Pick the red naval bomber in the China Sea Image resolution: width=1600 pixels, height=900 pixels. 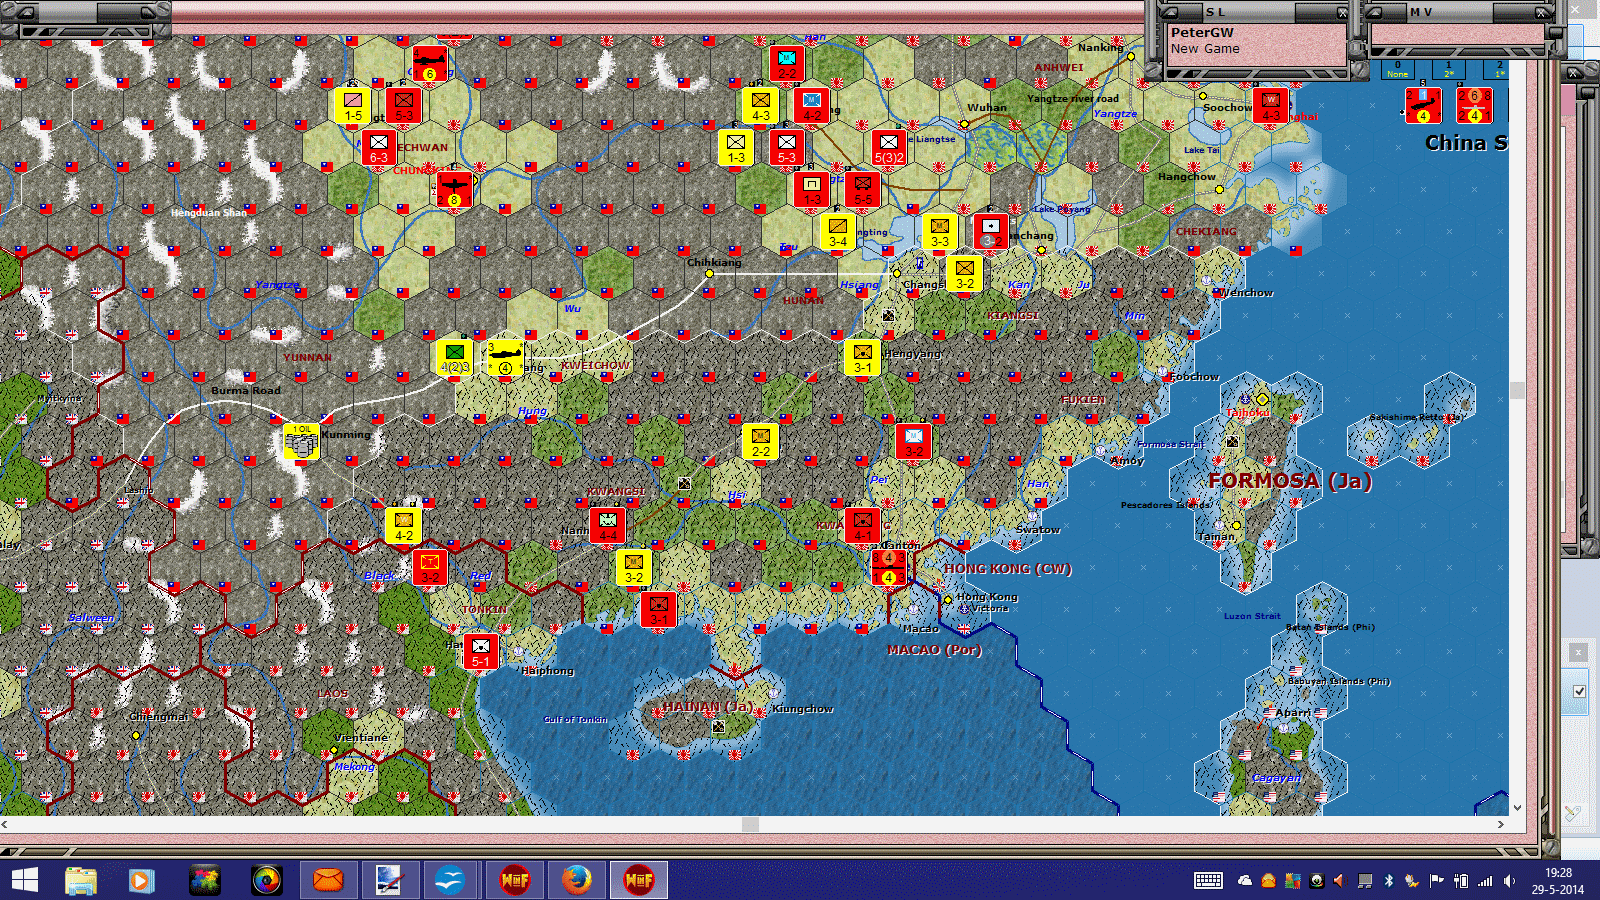pos(1423,105)
